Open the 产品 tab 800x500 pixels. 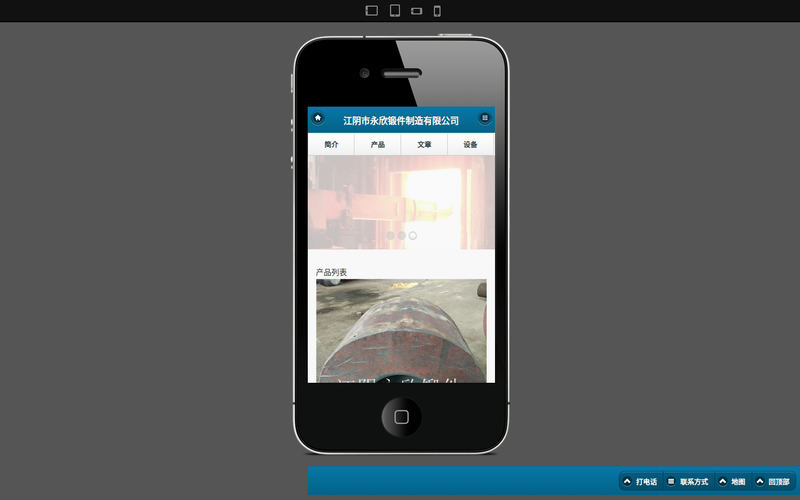[x=378, y=144]
